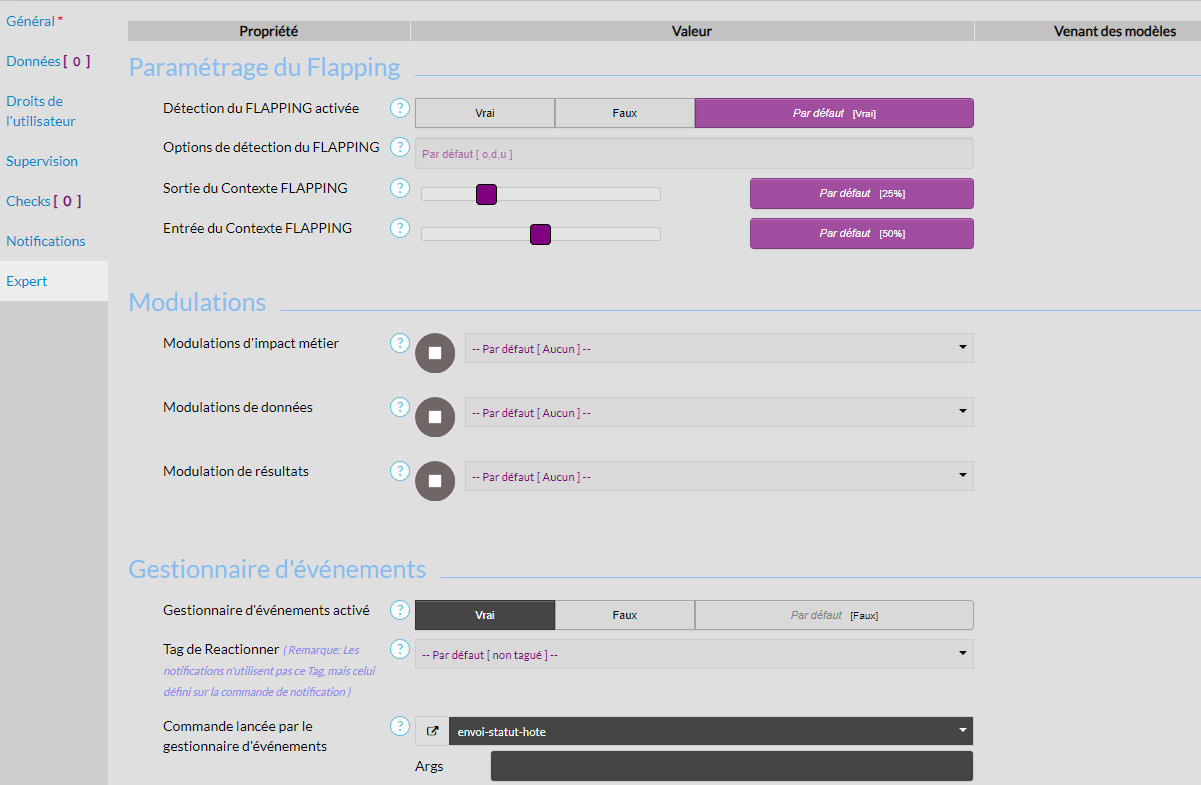The image size is (1201, 785).
Task: Open the Tag de Reactionner dropdown
Action: 694,654
